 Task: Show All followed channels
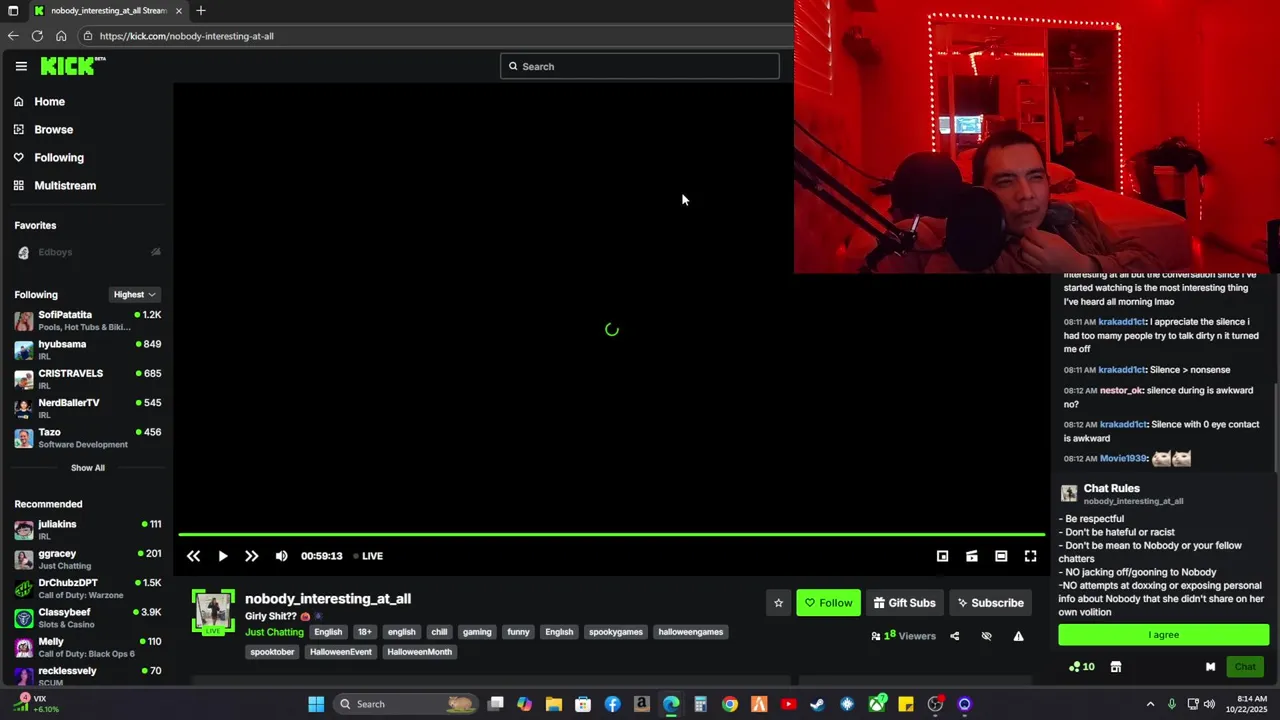[87, 468]
